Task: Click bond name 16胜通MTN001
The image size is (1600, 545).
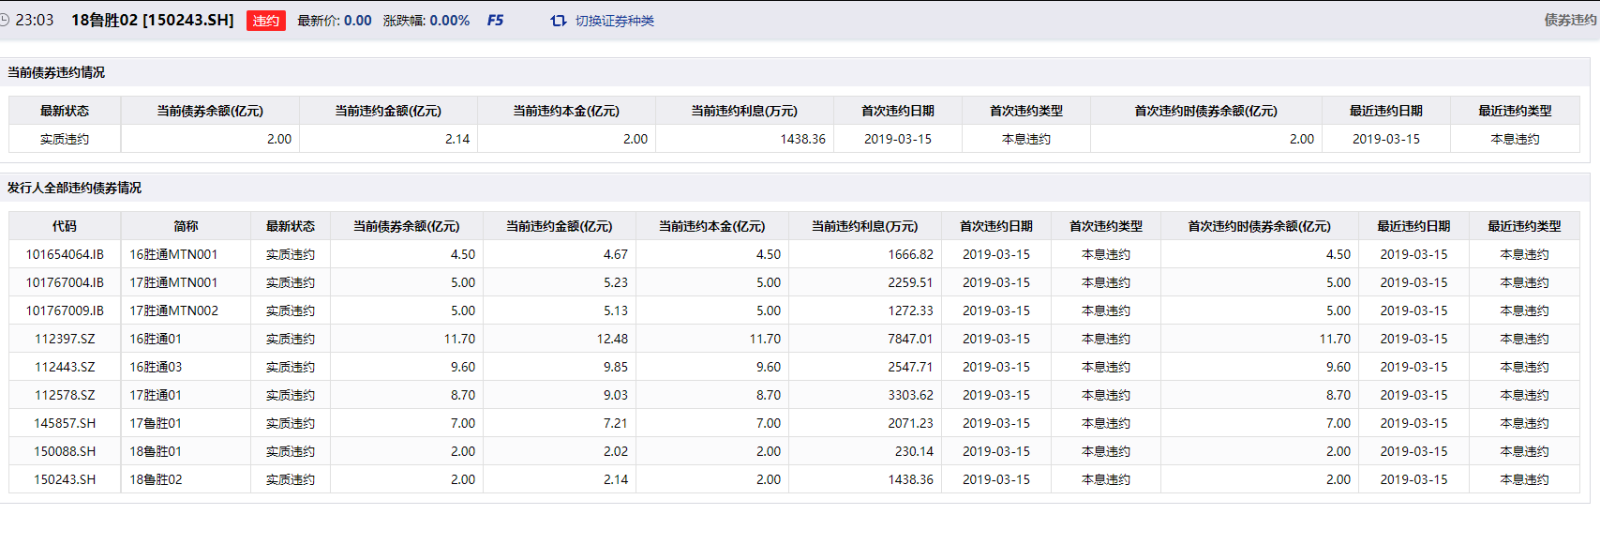Action: pyautogui.click(x=173, y=254)
